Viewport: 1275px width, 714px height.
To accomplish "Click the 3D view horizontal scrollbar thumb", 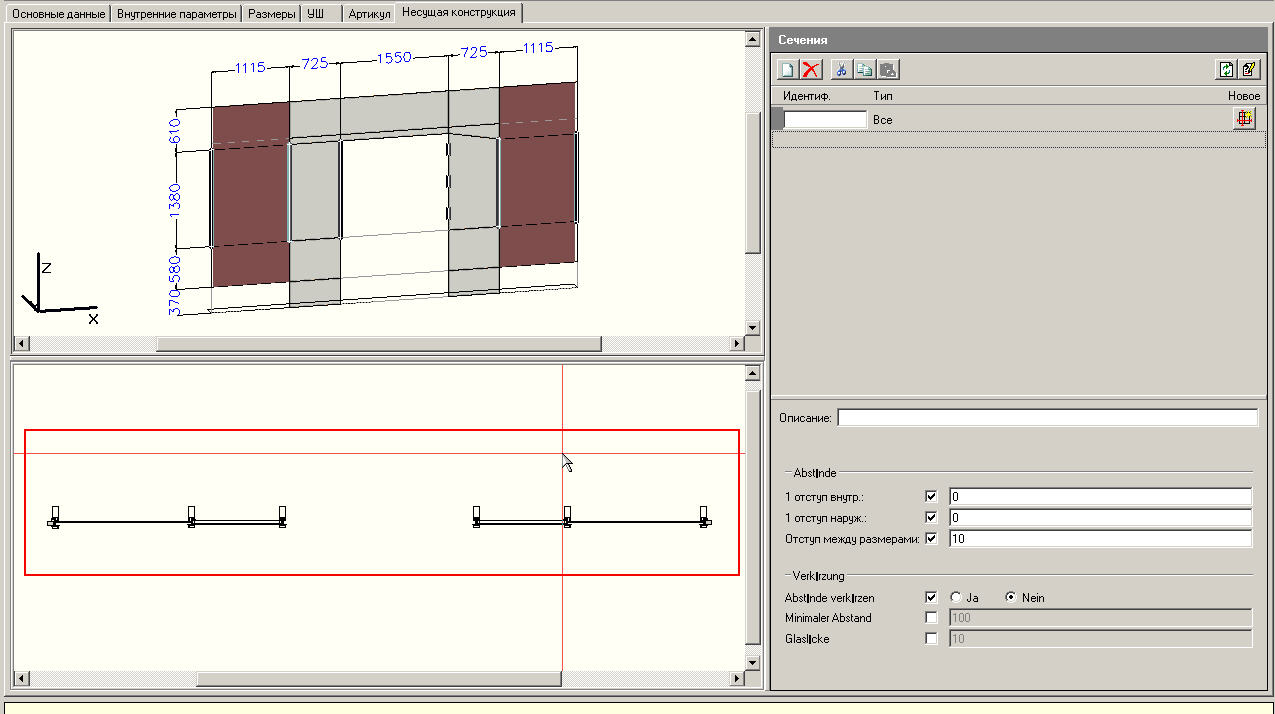I will click(x=379, y=344).
